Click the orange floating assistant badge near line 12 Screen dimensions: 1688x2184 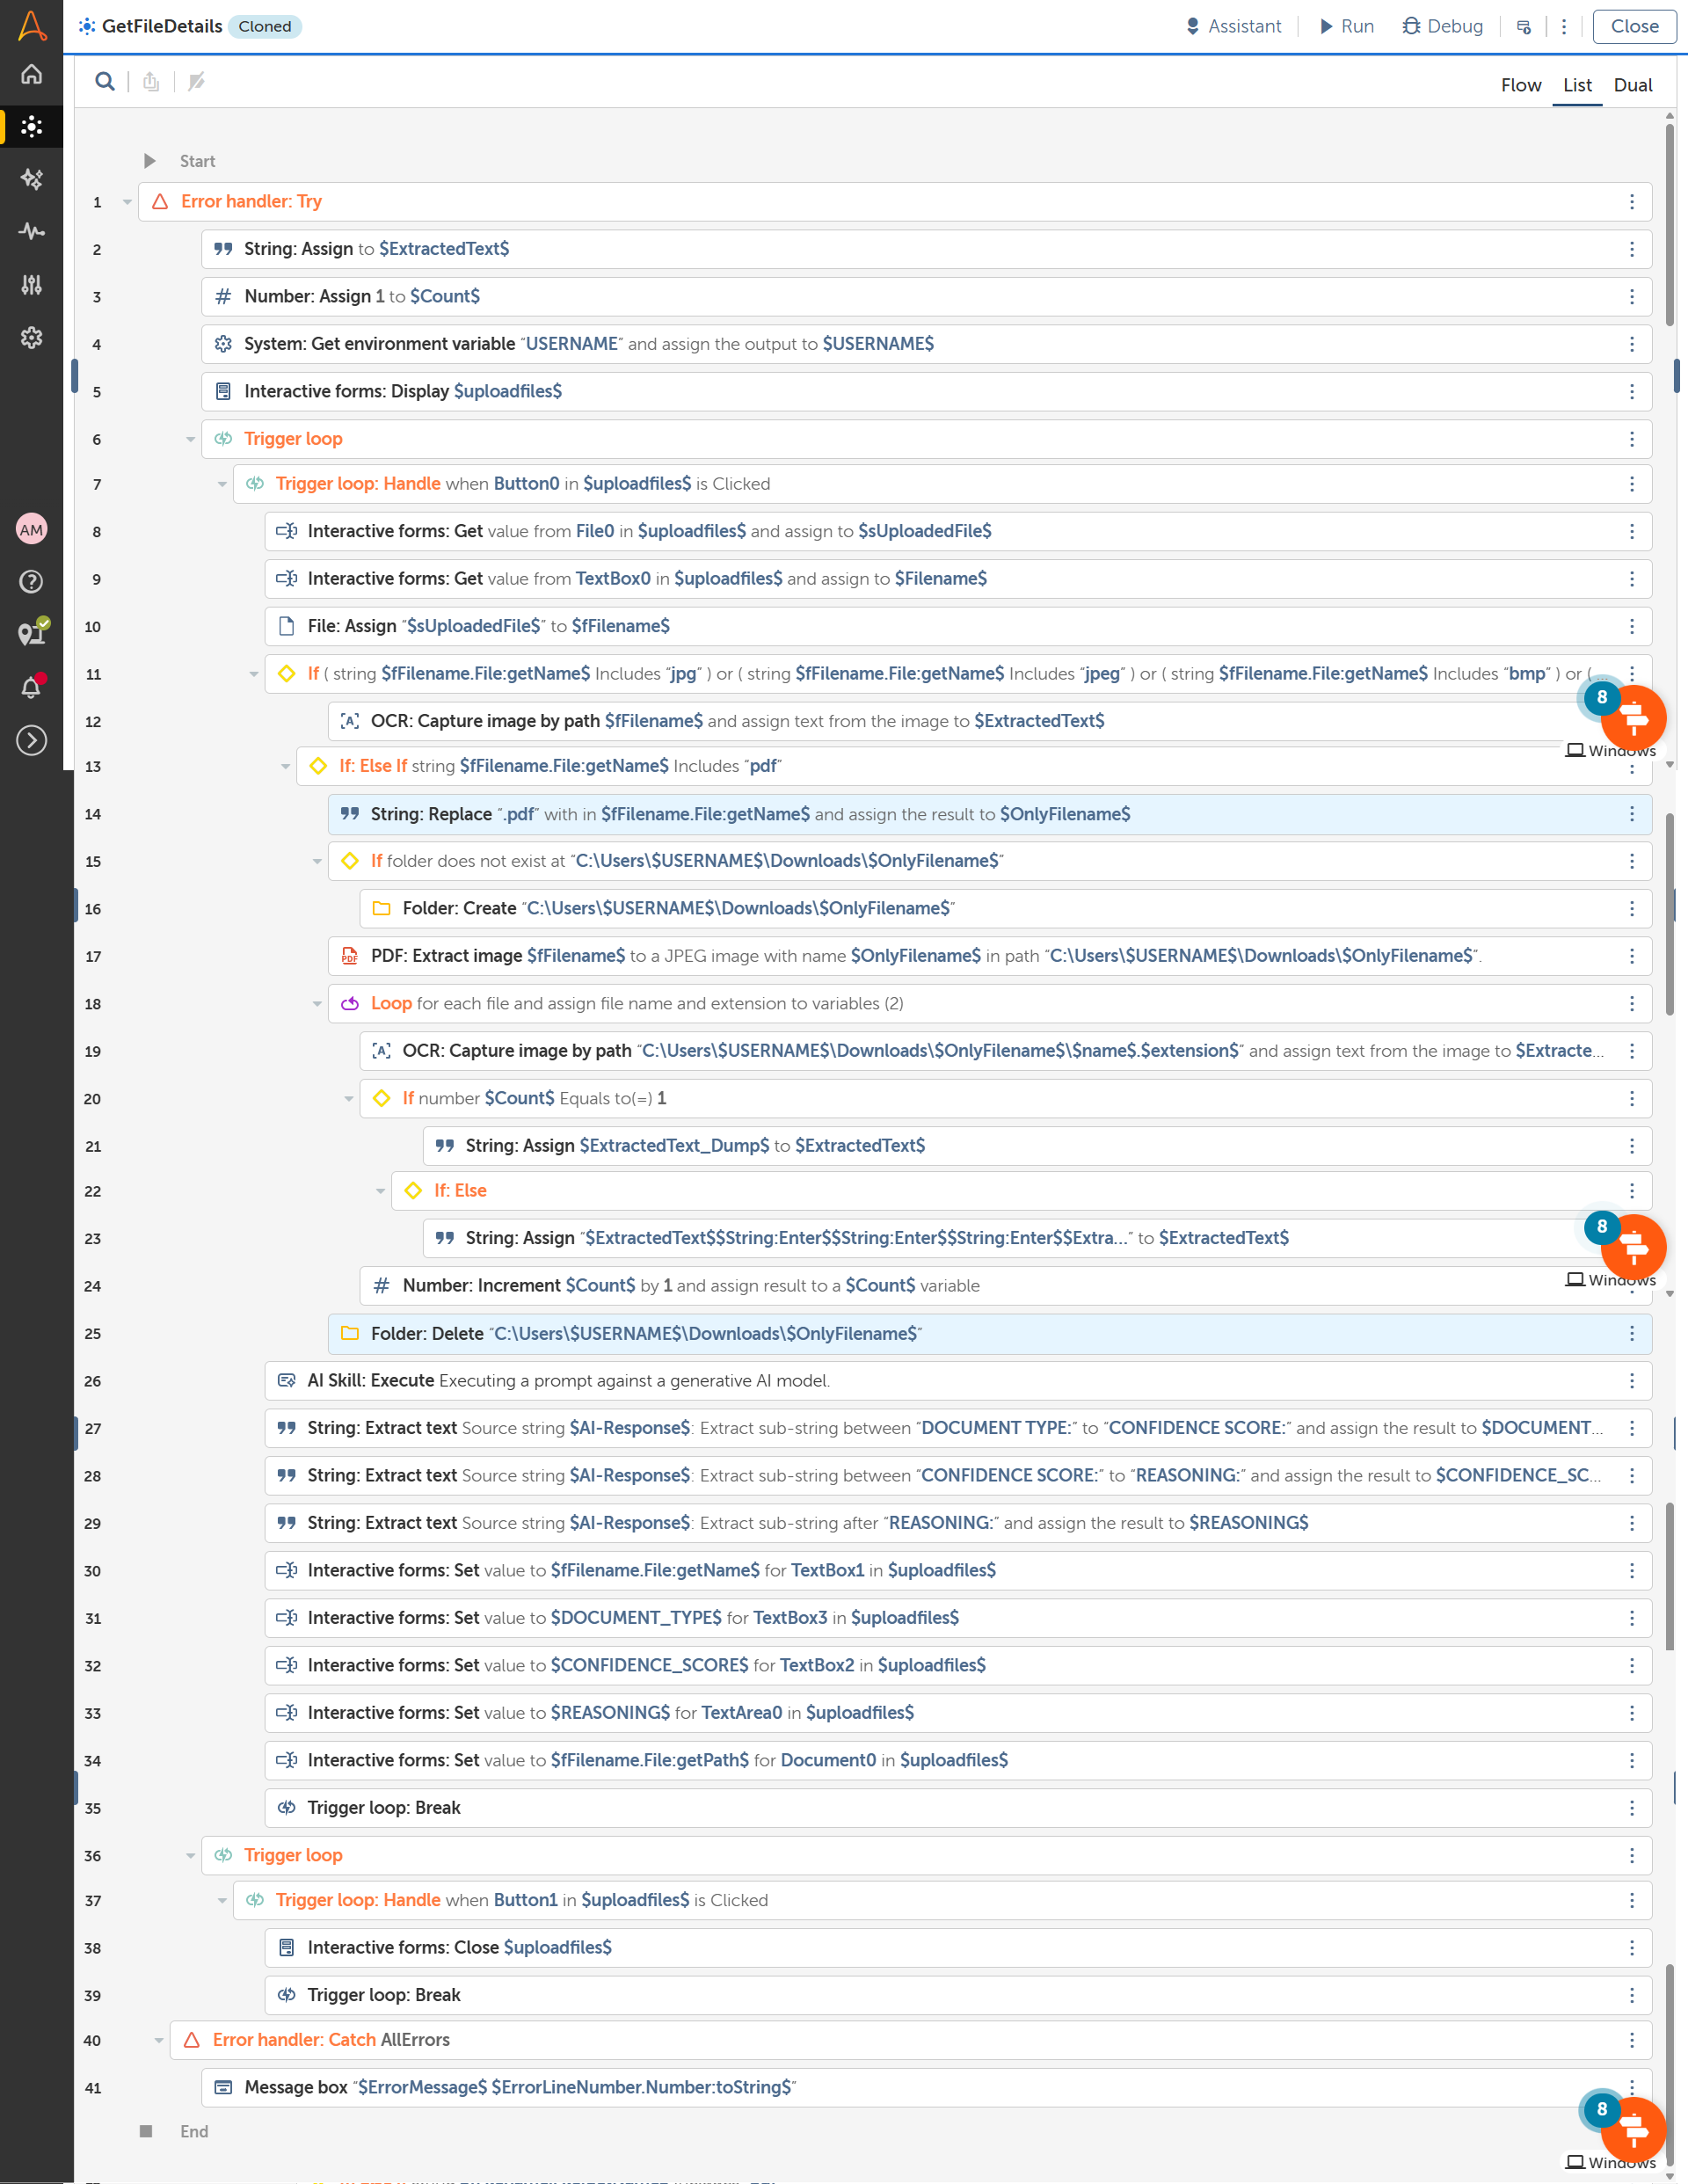tap(1633, 717)
